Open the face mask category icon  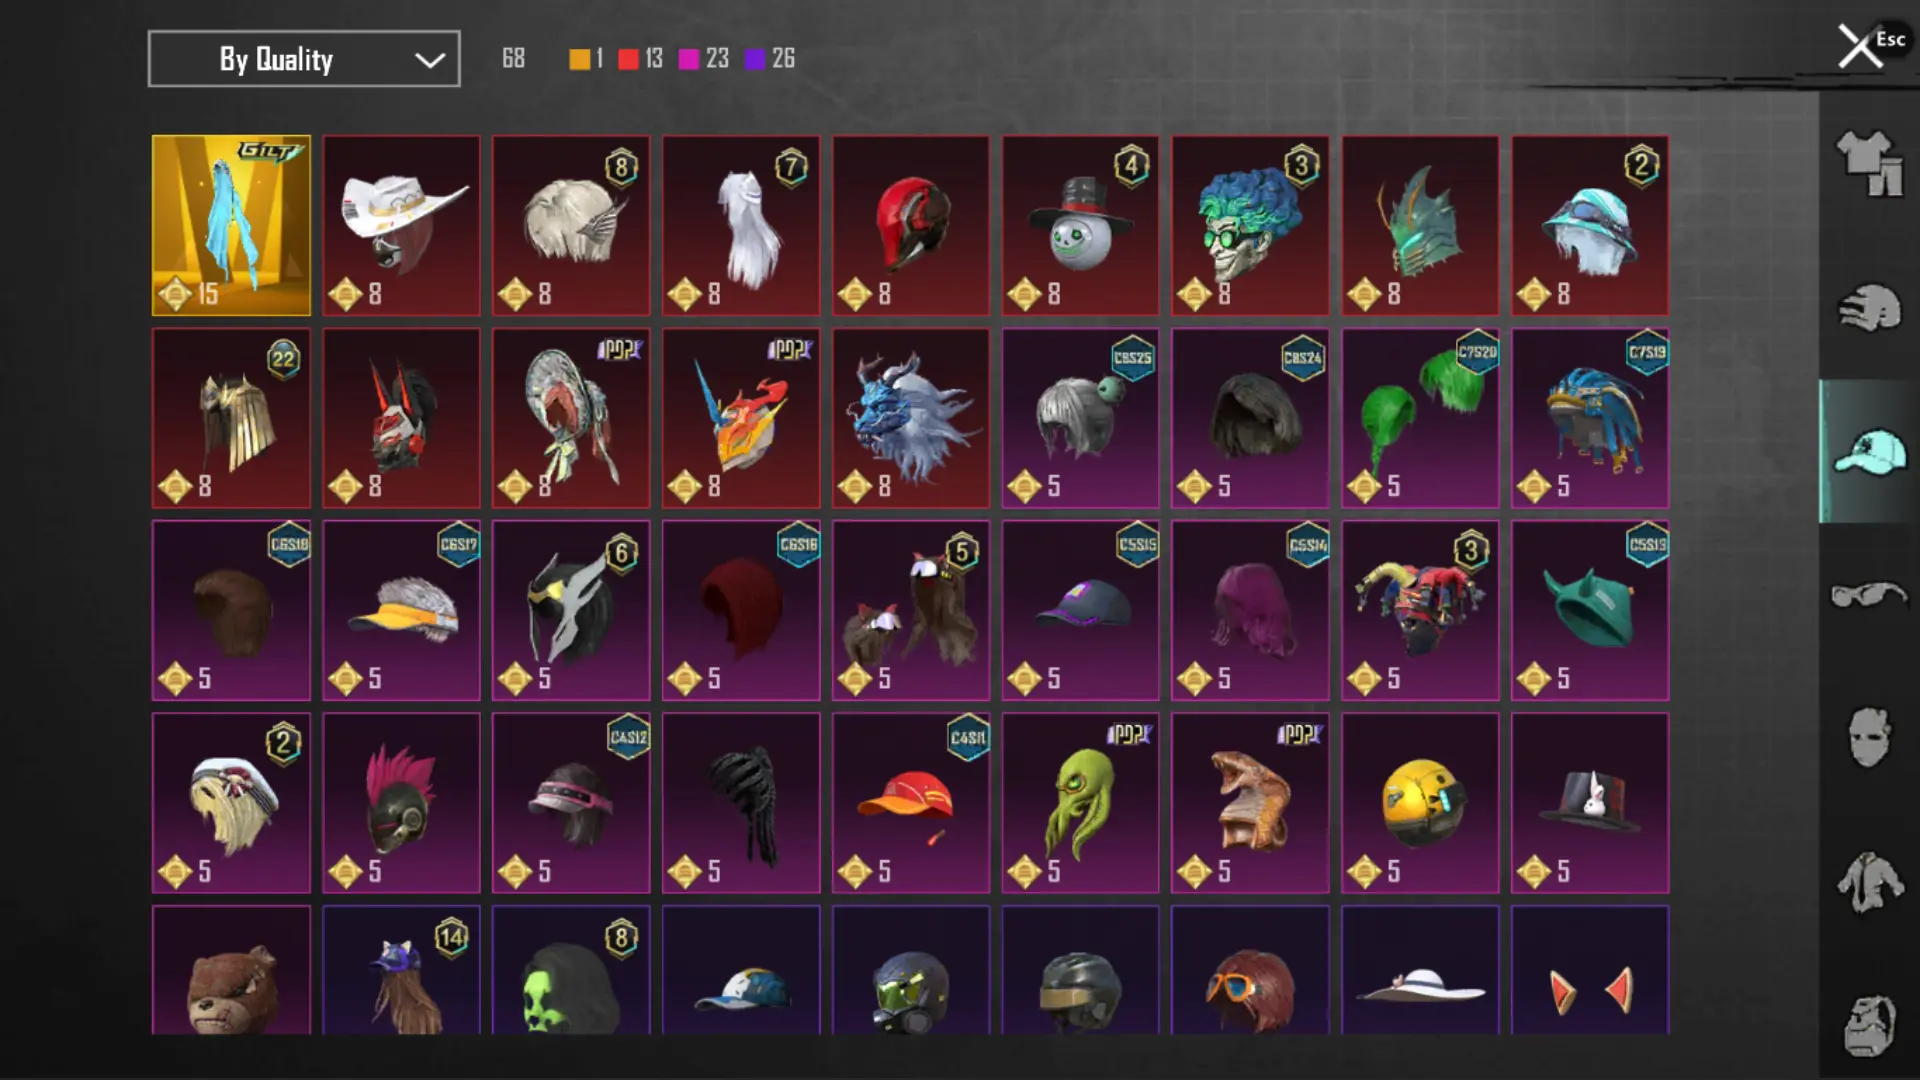pyautogui.click(x=1869, y=738)
